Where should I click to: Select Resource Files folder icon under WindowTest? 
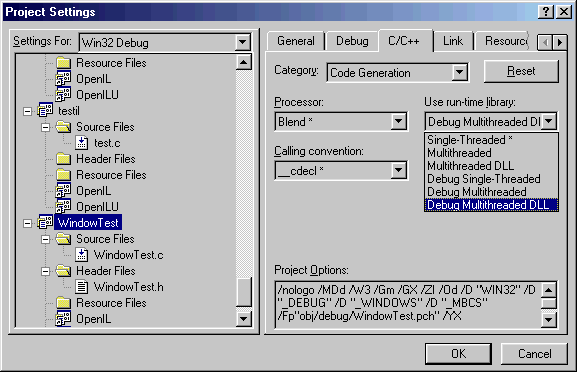click(63, 303)
